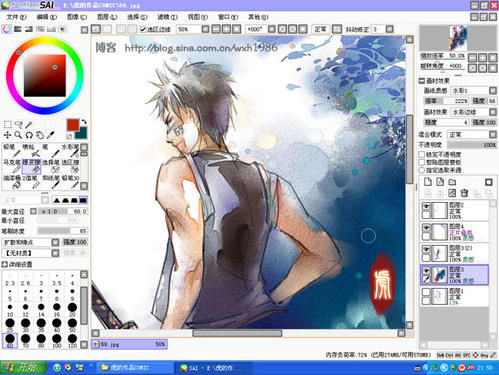Select the 60 brush size preset
The height and width of the screenshot is (375, 499).
10,341
